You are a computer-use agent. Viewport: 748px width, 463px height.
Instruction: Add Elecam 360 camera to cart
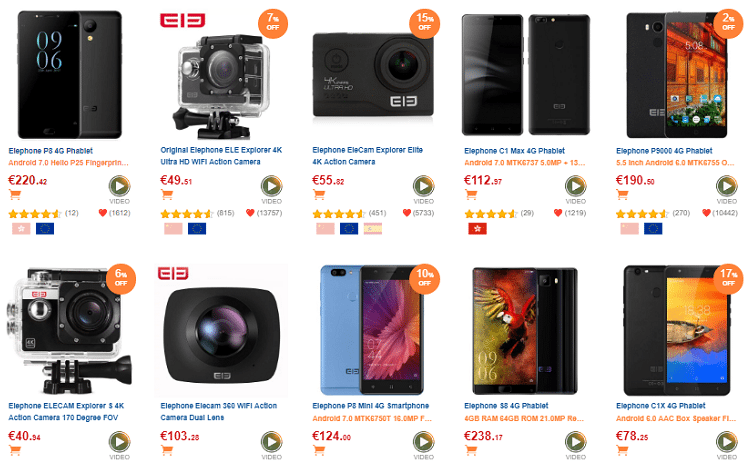(x=166, y=450)
